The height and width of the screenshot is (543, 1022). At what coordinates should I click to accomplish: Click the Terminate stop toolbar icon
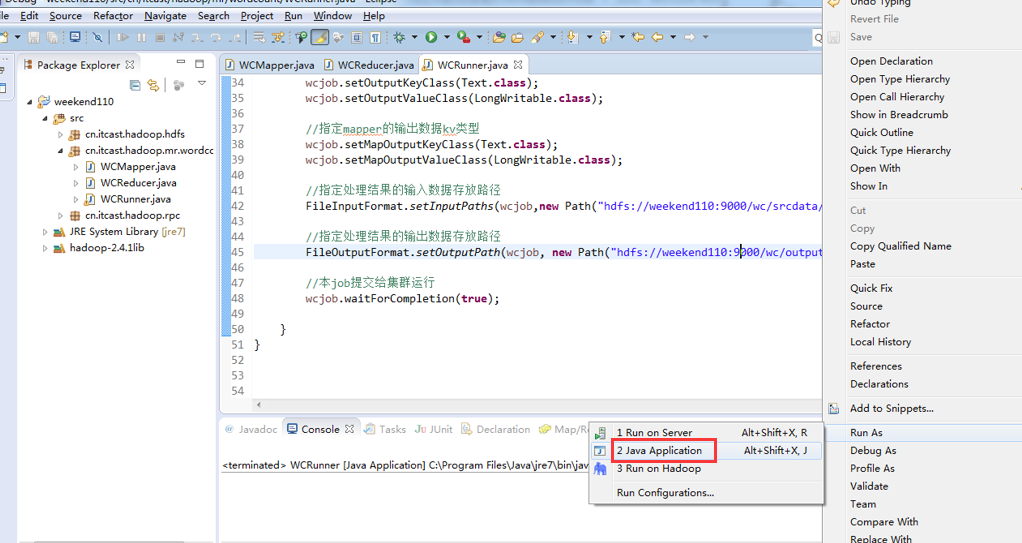160,38
